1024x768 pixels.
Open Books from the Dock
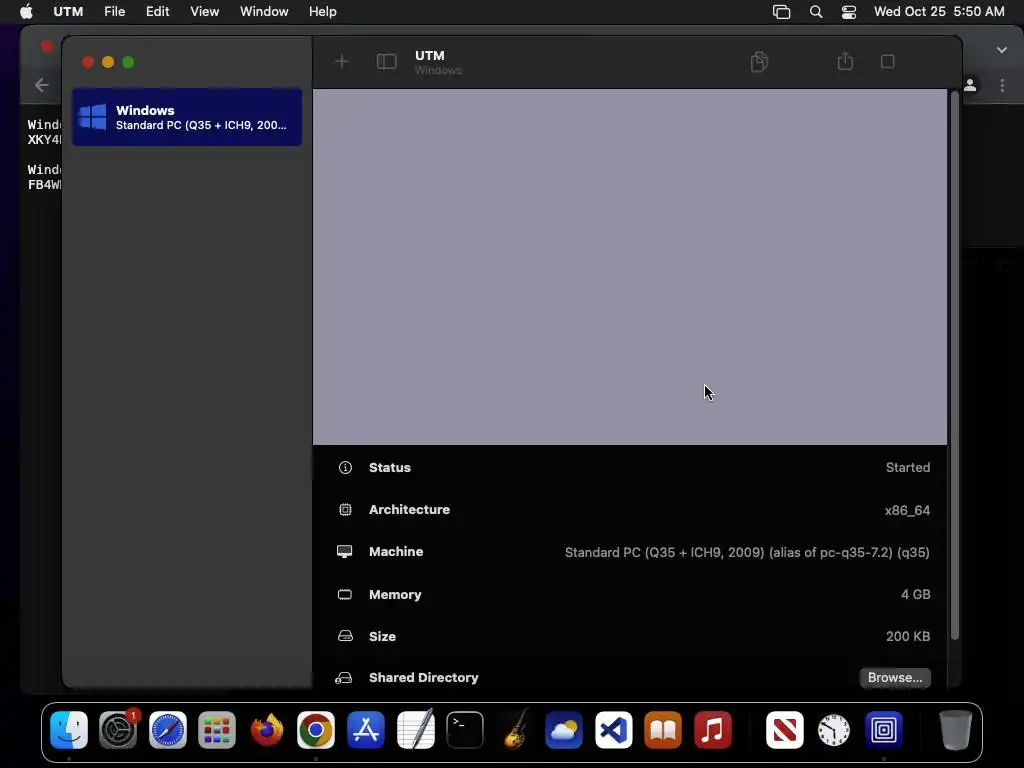663,730
